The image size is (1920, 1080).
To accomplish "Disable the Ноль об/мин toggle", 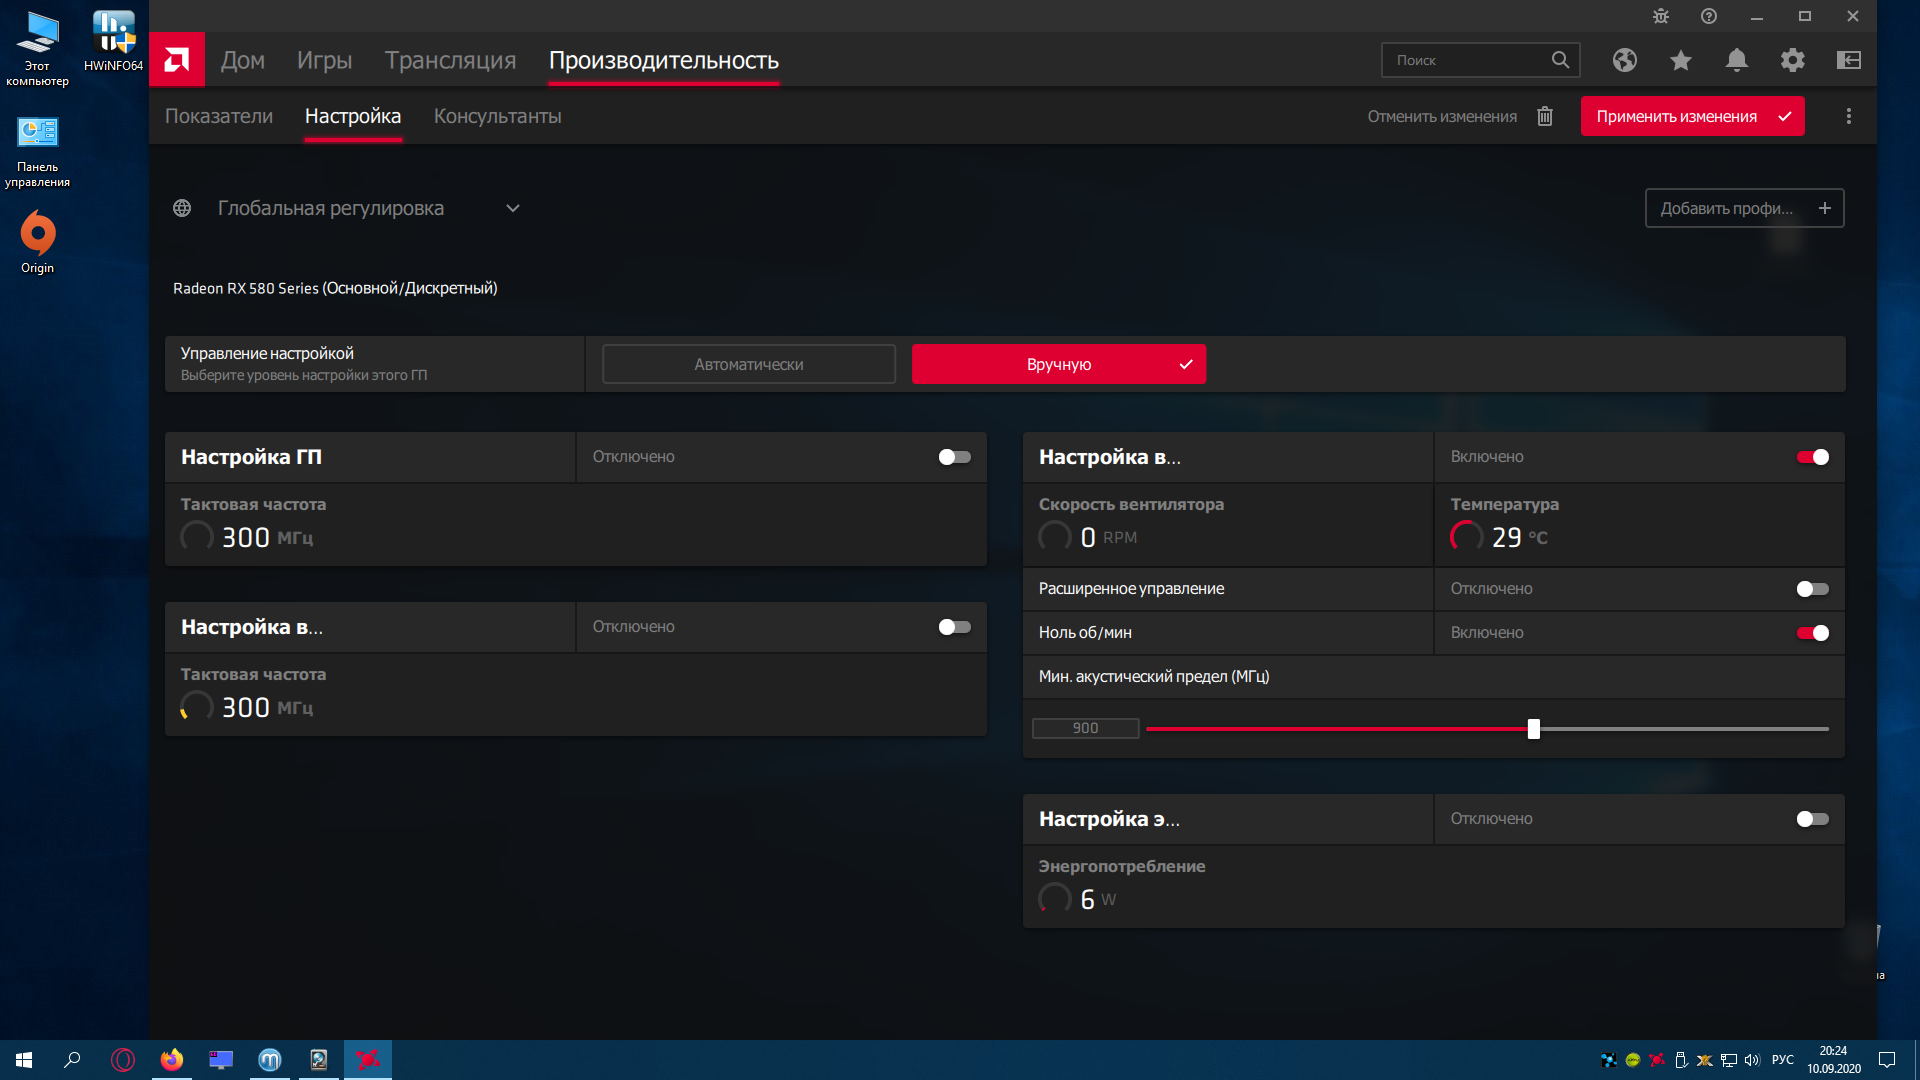I will 1812,633.
